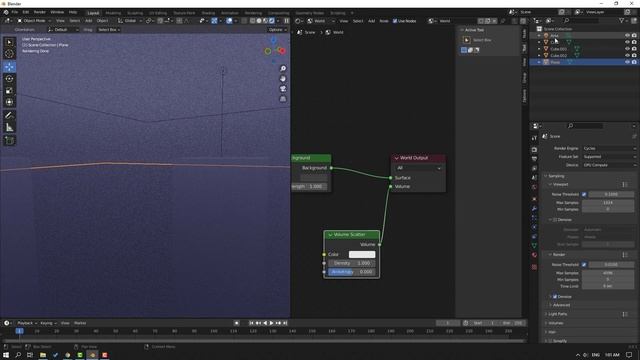Enable Viewport Denoise checkbox
640x360 pixels.
(555, 220)
